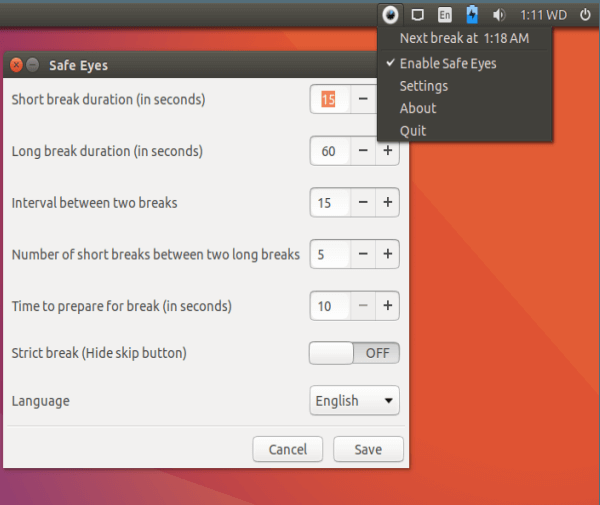Decrease interval between two breaks
Screen dimensions: 600x505
(363, 202)
